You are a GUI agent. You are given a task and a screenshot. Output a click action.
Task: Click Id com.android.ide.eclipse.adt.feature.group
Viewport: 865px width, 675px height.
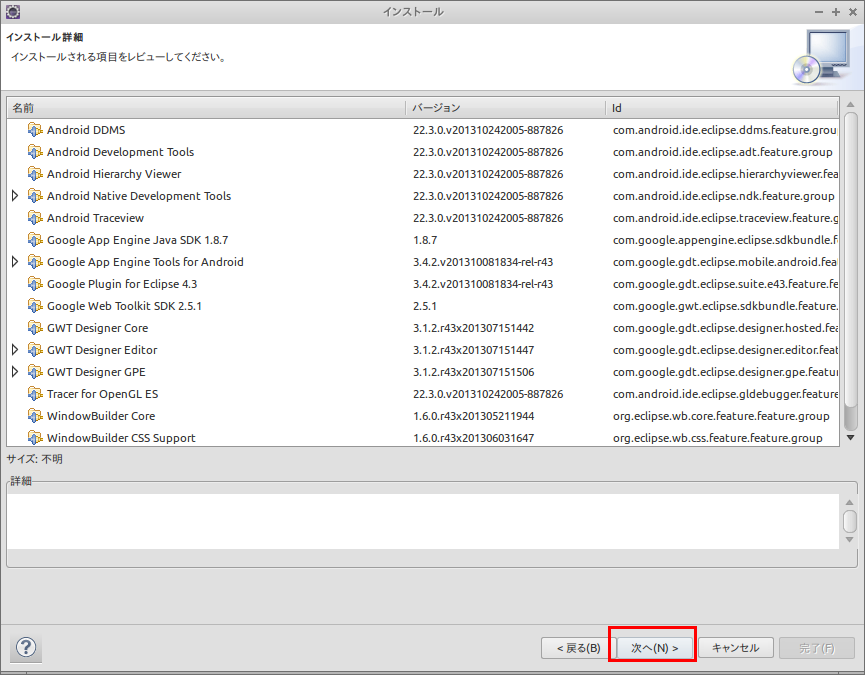tap(723, 152)
